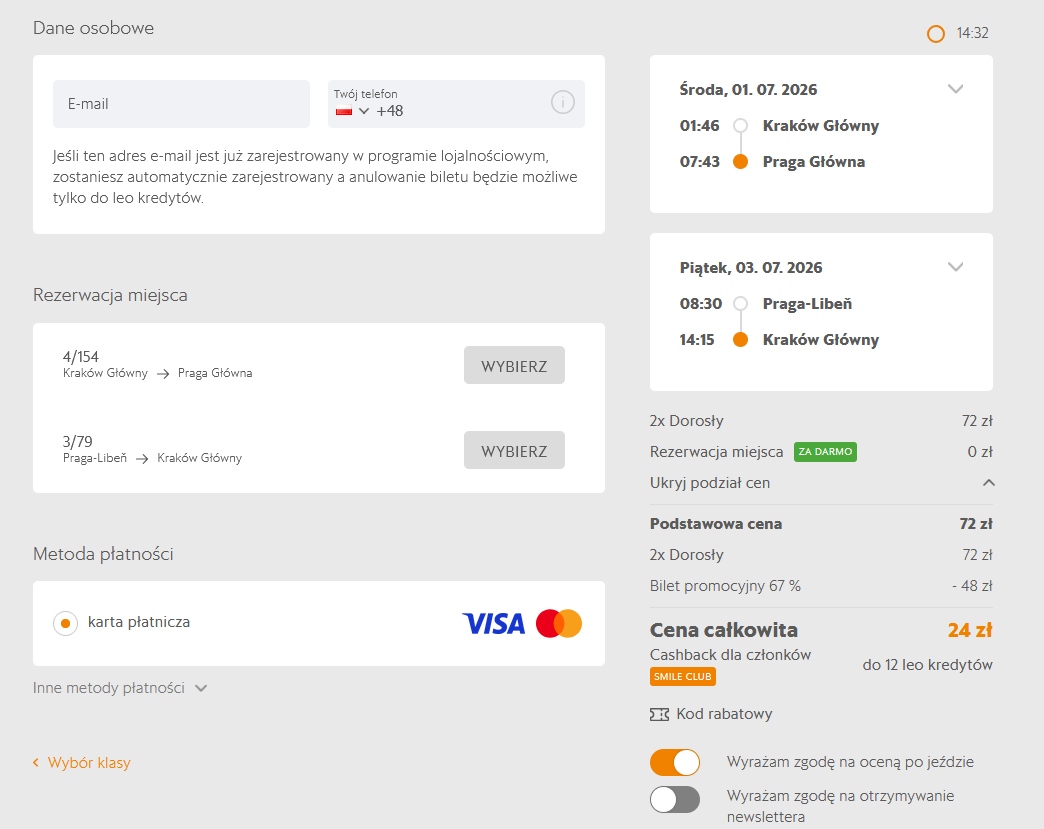
Task: Click the phone field info icon
Action: coord(562,102)
